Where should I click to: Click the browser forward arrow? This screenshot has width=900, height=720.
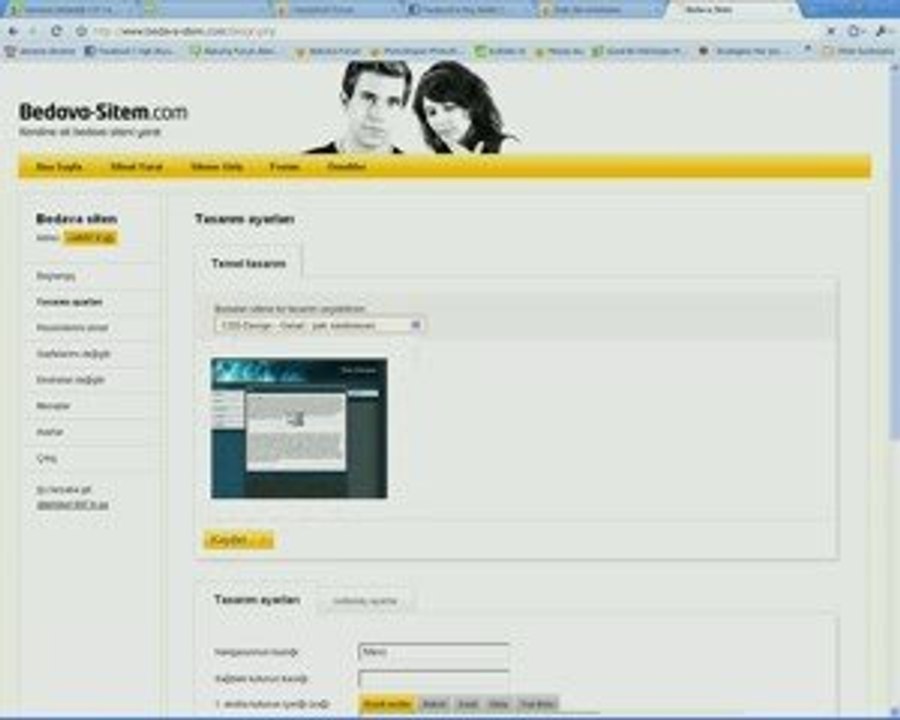[x=33, y=31]
